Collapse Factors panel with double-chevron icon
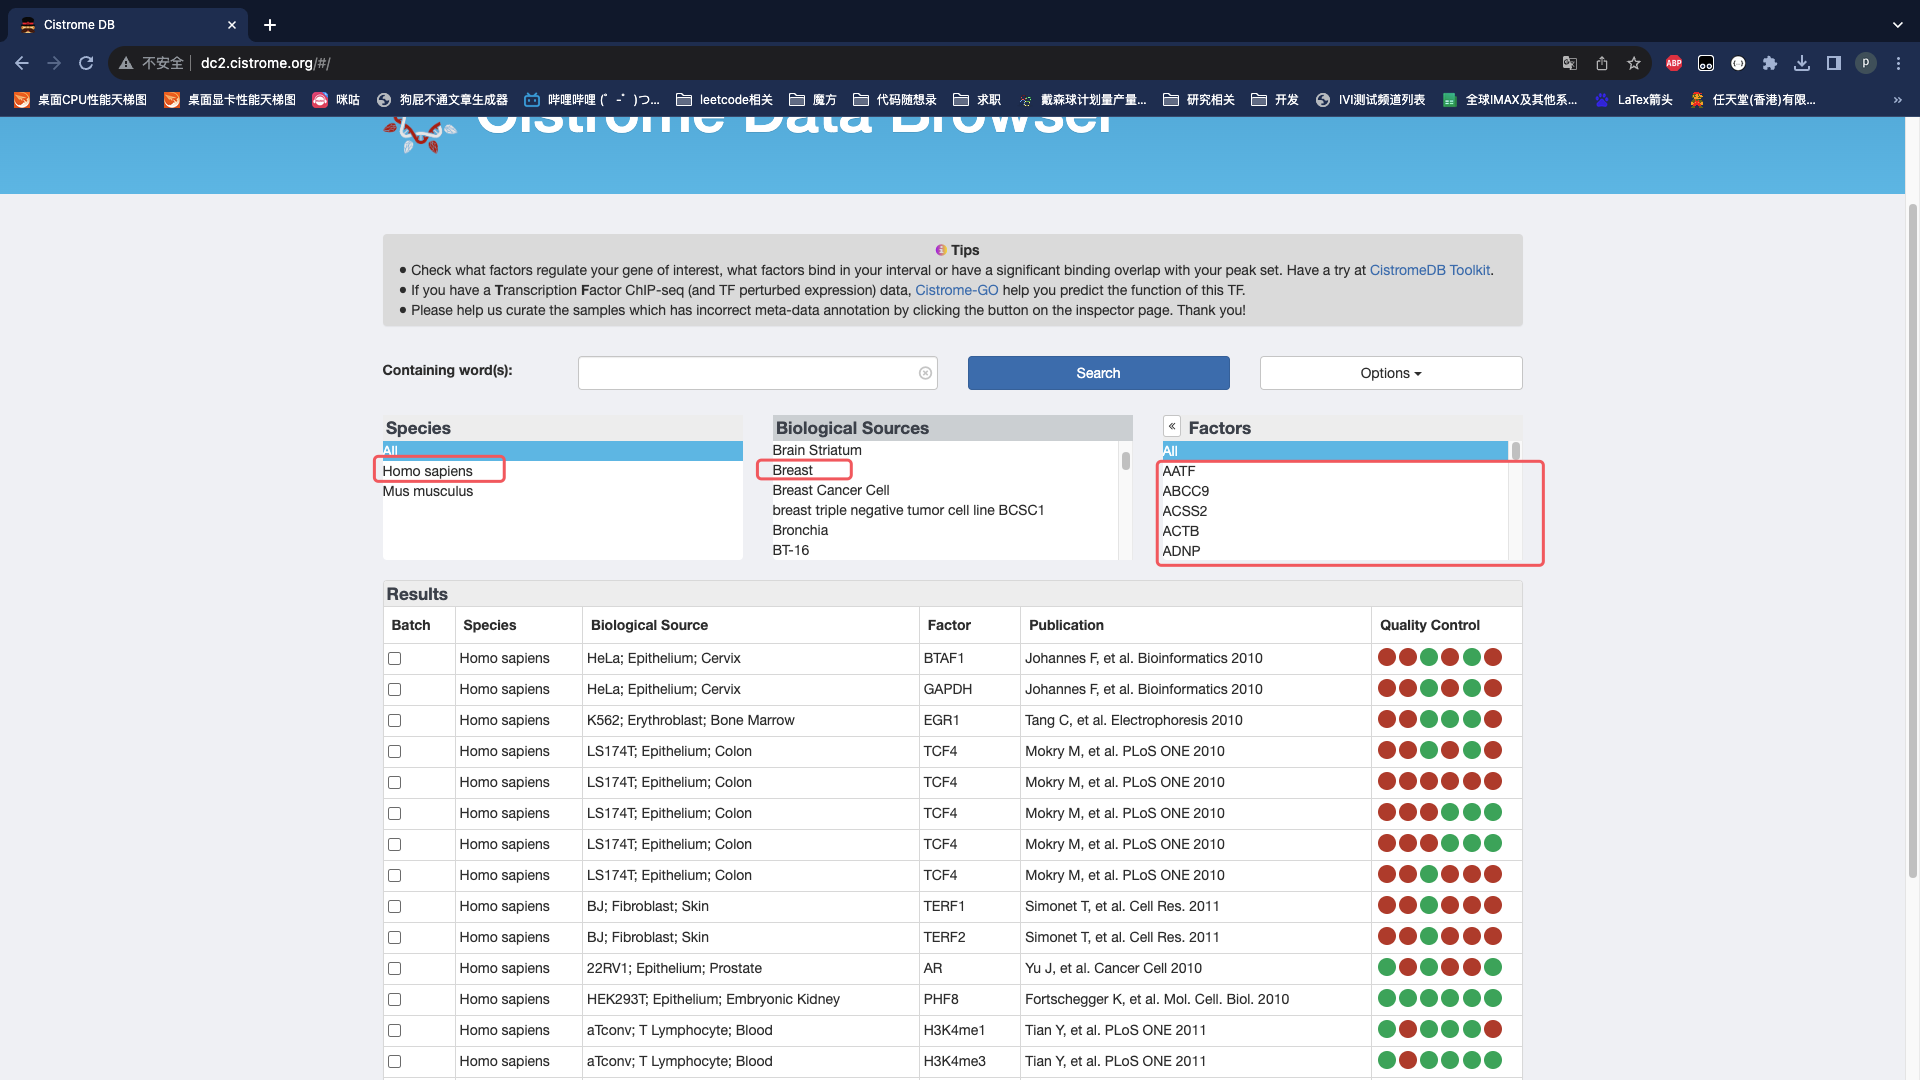1920x1080 pixels. (1172, 426)
